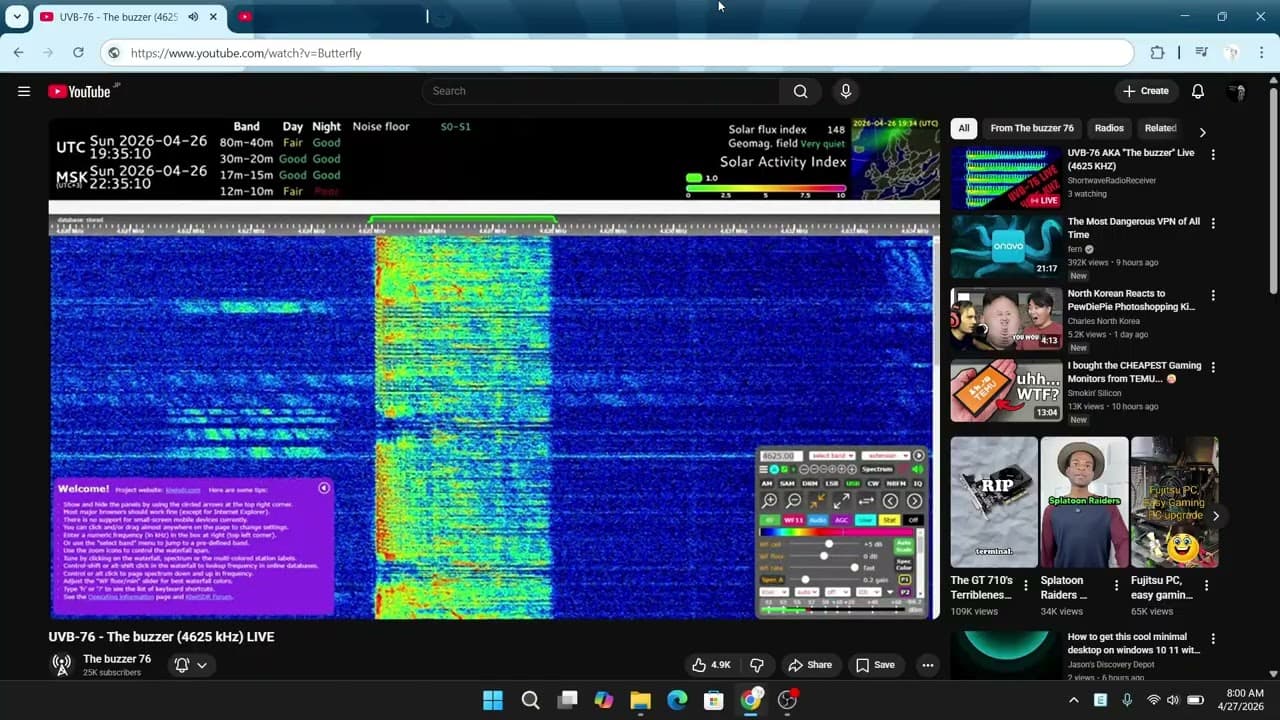Zoom in on the waterfall spectrum
Viewport: 1280px width, 720px height.
(x=769, y=501)
